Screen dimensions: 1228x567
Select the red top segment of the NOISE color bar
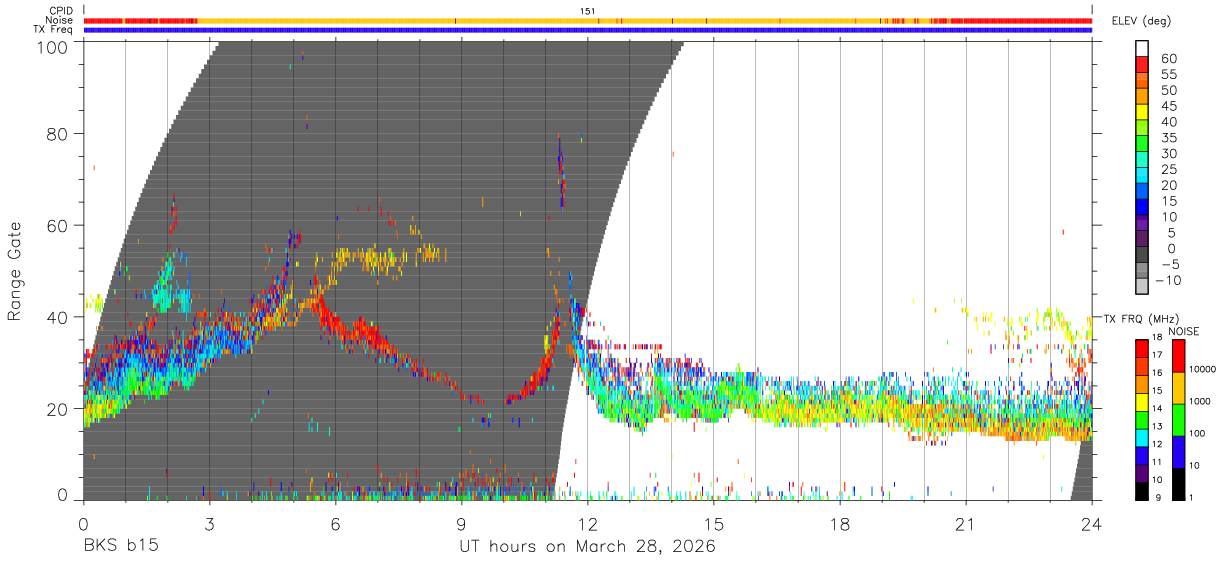click(x=1179, y=357)
